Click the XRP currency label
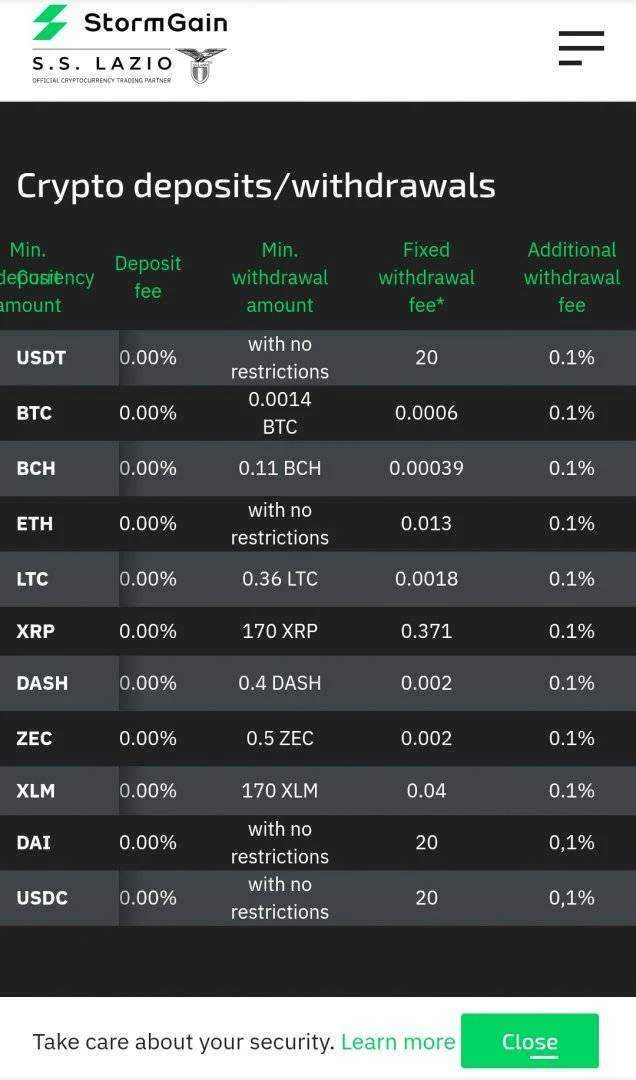 [x=36, y=631]
